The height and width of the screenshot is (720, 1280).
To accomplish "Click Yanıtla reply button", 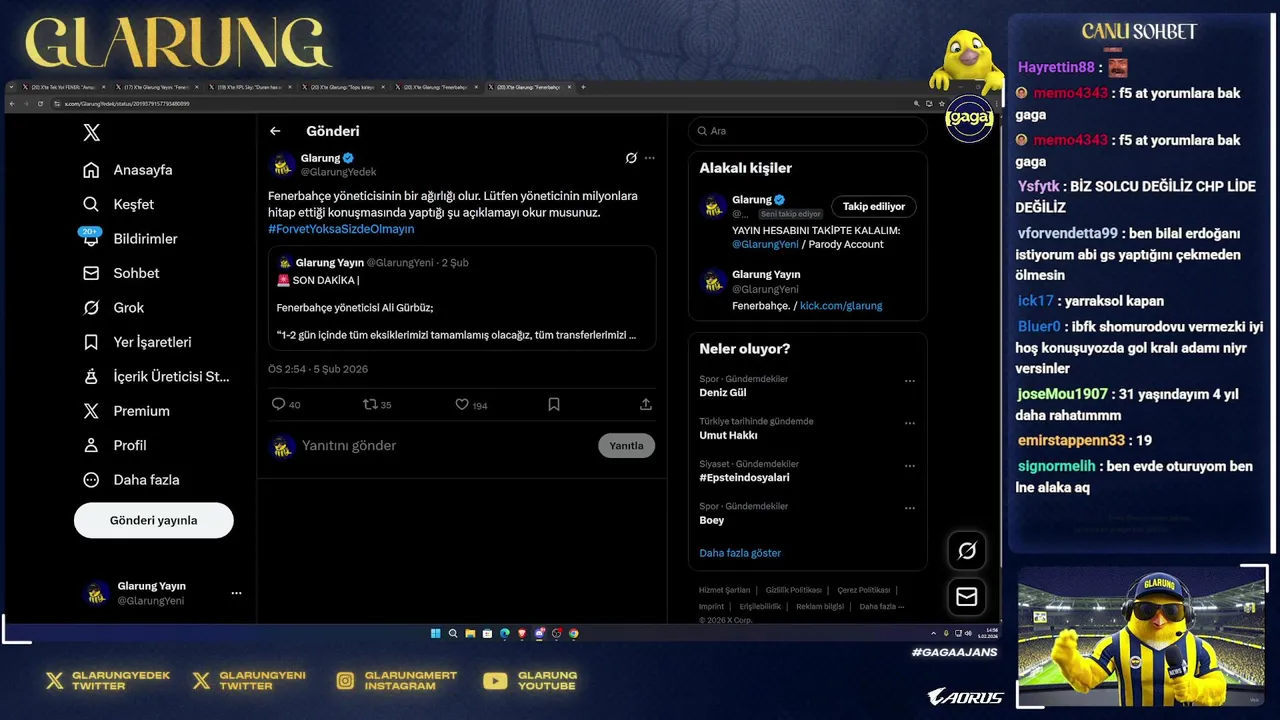I will pyautogui.click(x=627, y=446).
